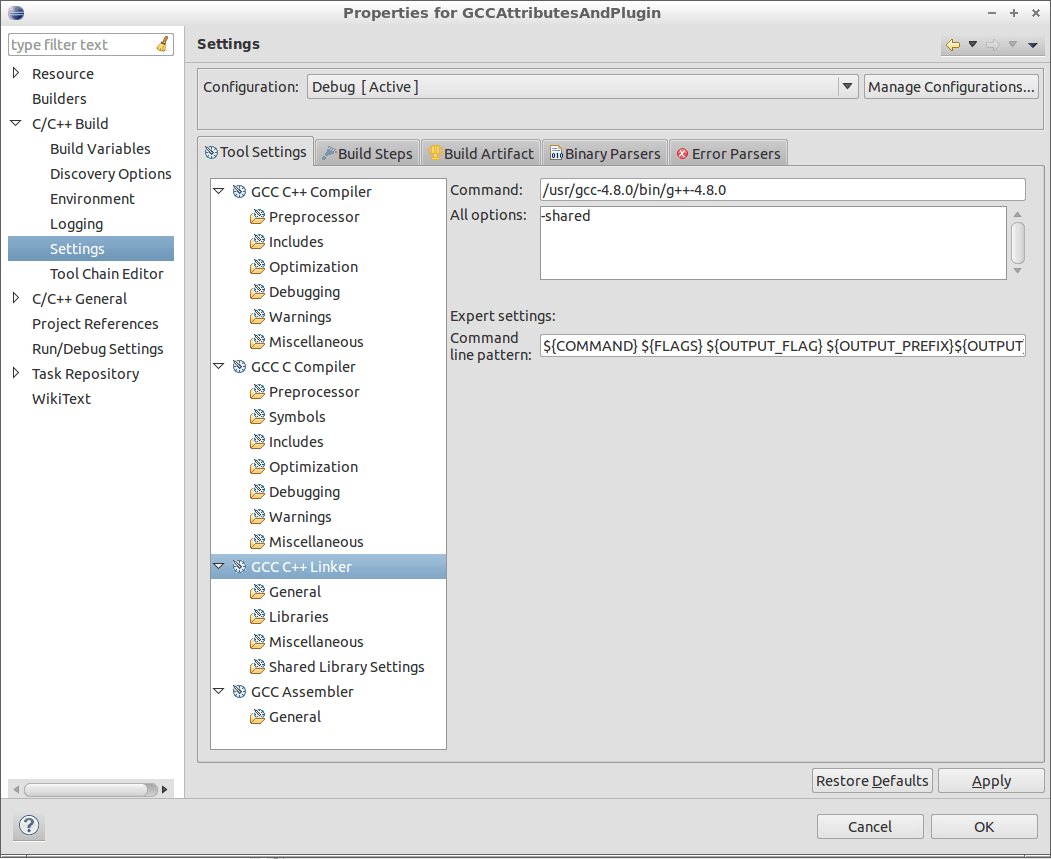Click icon beside Linker Libraries option
Image resolution: width=1051 pixels, height=859 pixels.
[257, 616]
